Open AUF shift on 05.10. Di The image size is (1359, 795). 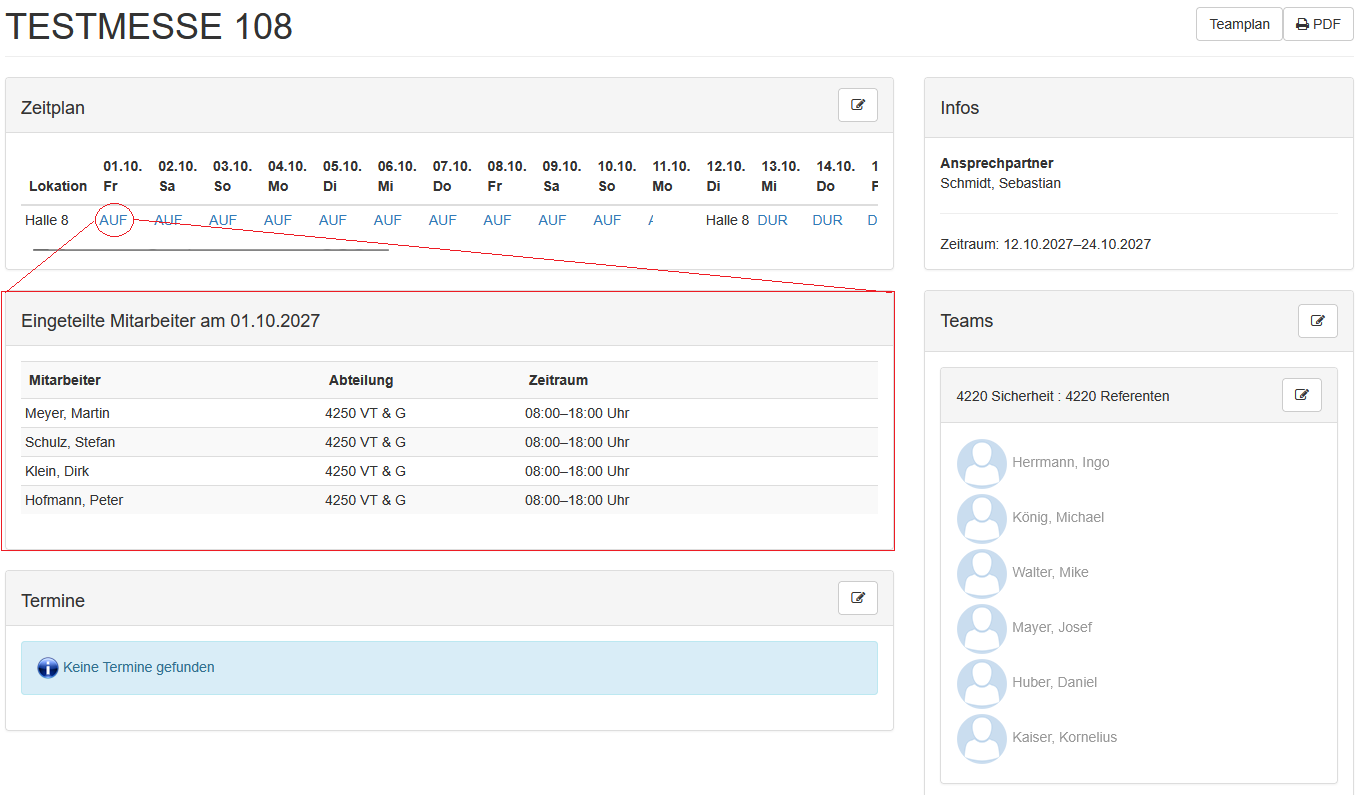click(x=332, y=220)
